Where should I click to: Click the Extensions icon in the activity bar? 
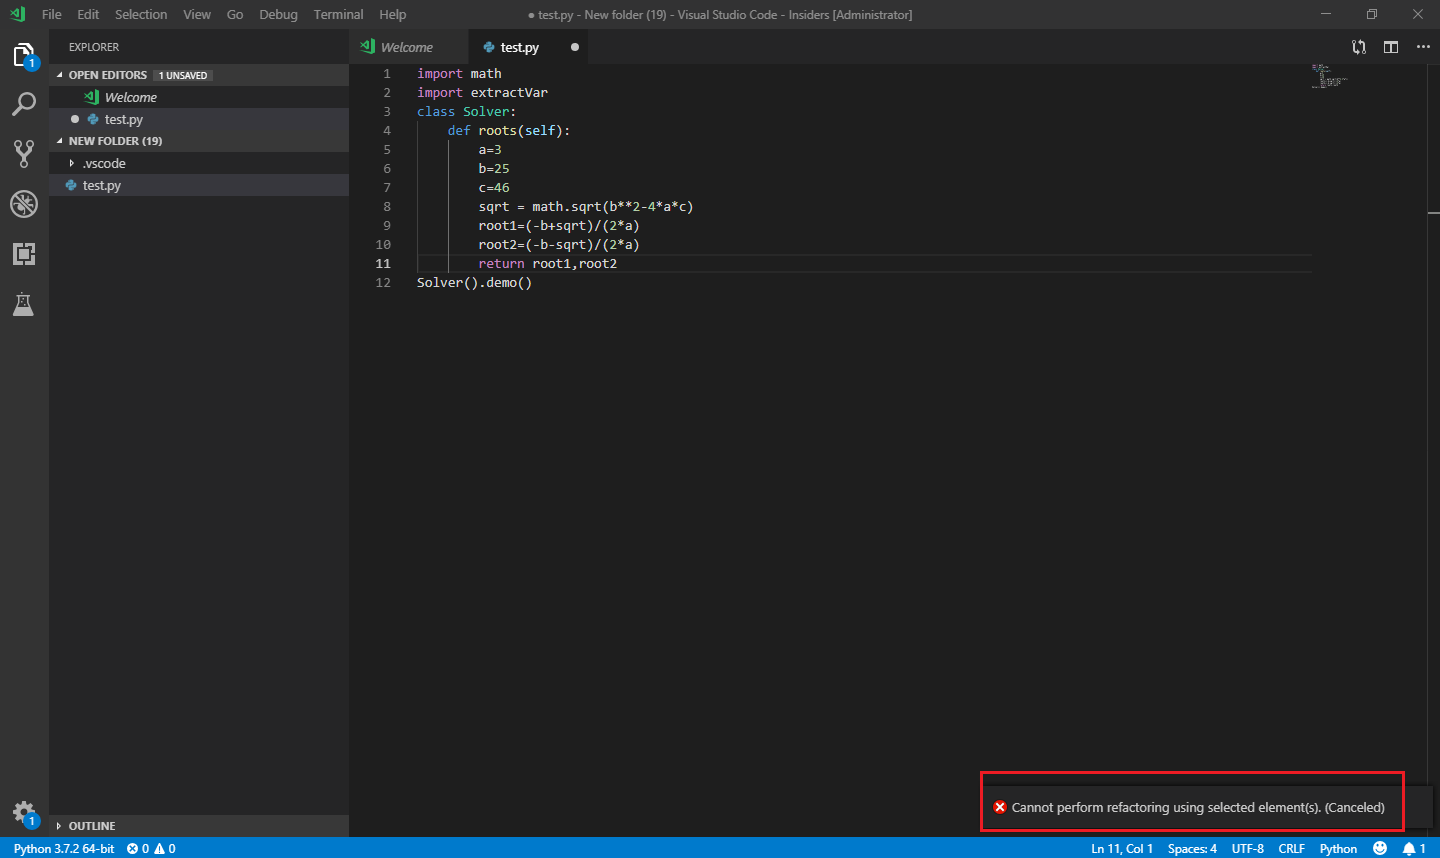point(24,254)
